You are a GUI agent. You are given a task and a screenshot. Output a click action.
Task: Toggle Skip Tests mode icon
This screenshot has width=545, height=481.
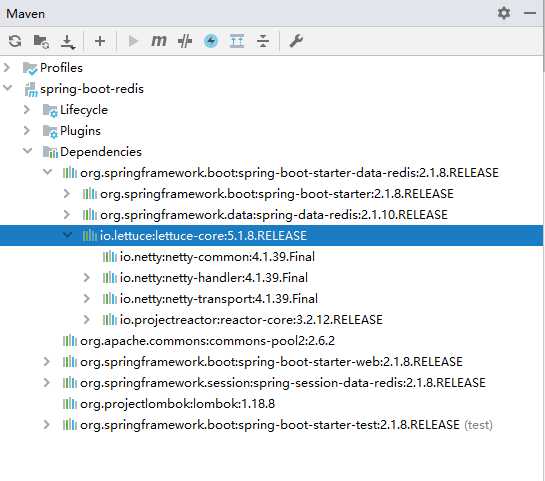pyautogui.click(x=185, y=41)
